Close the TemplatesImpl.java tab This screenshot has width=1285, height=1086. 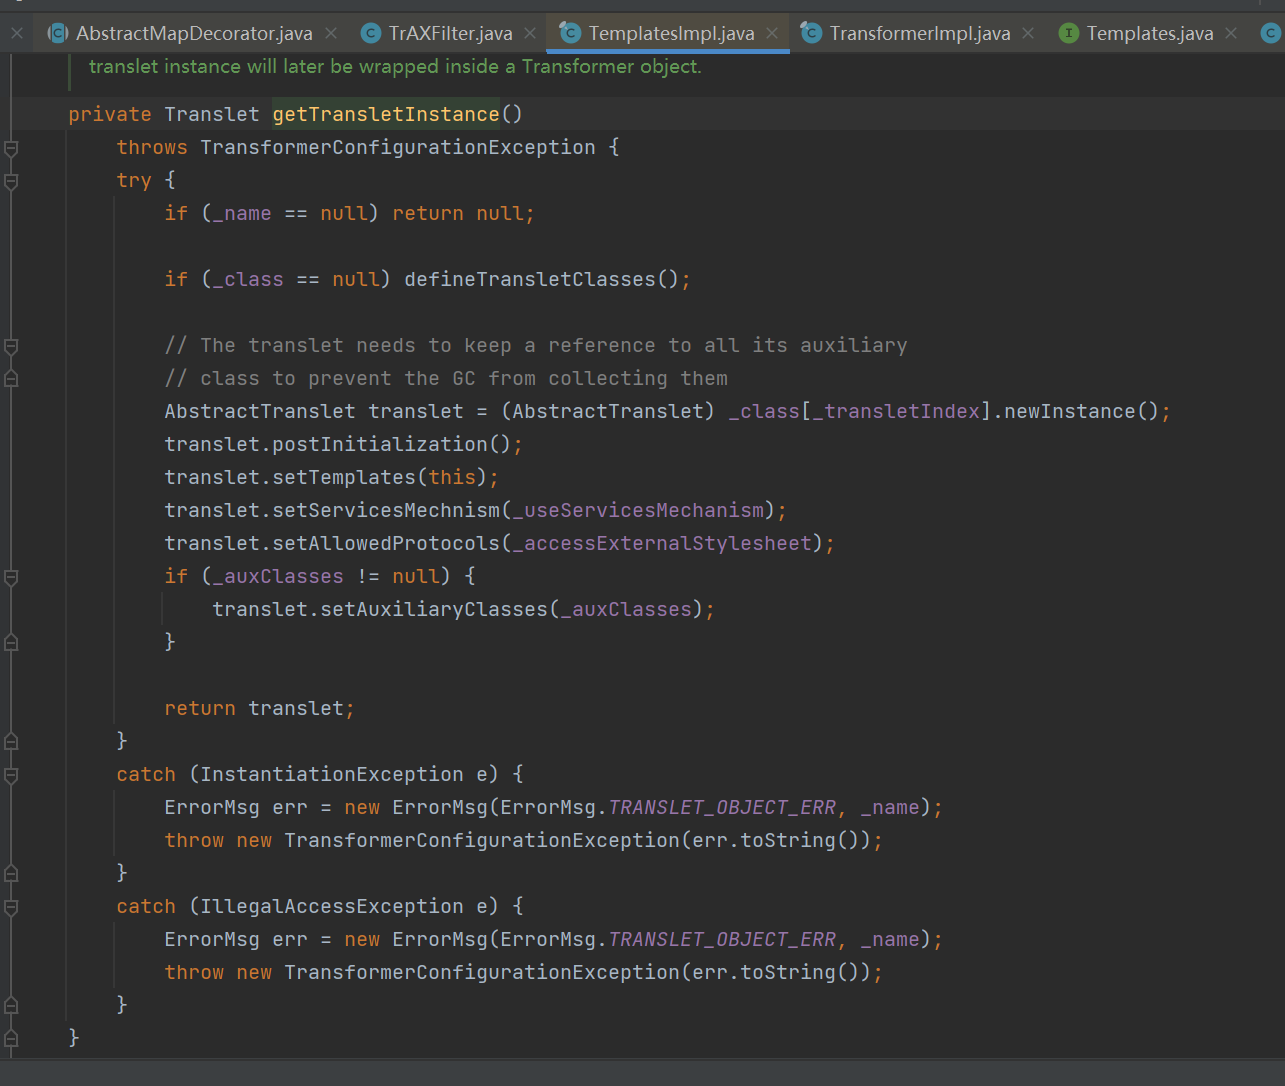pyautogui.click(x=772, y=33)
